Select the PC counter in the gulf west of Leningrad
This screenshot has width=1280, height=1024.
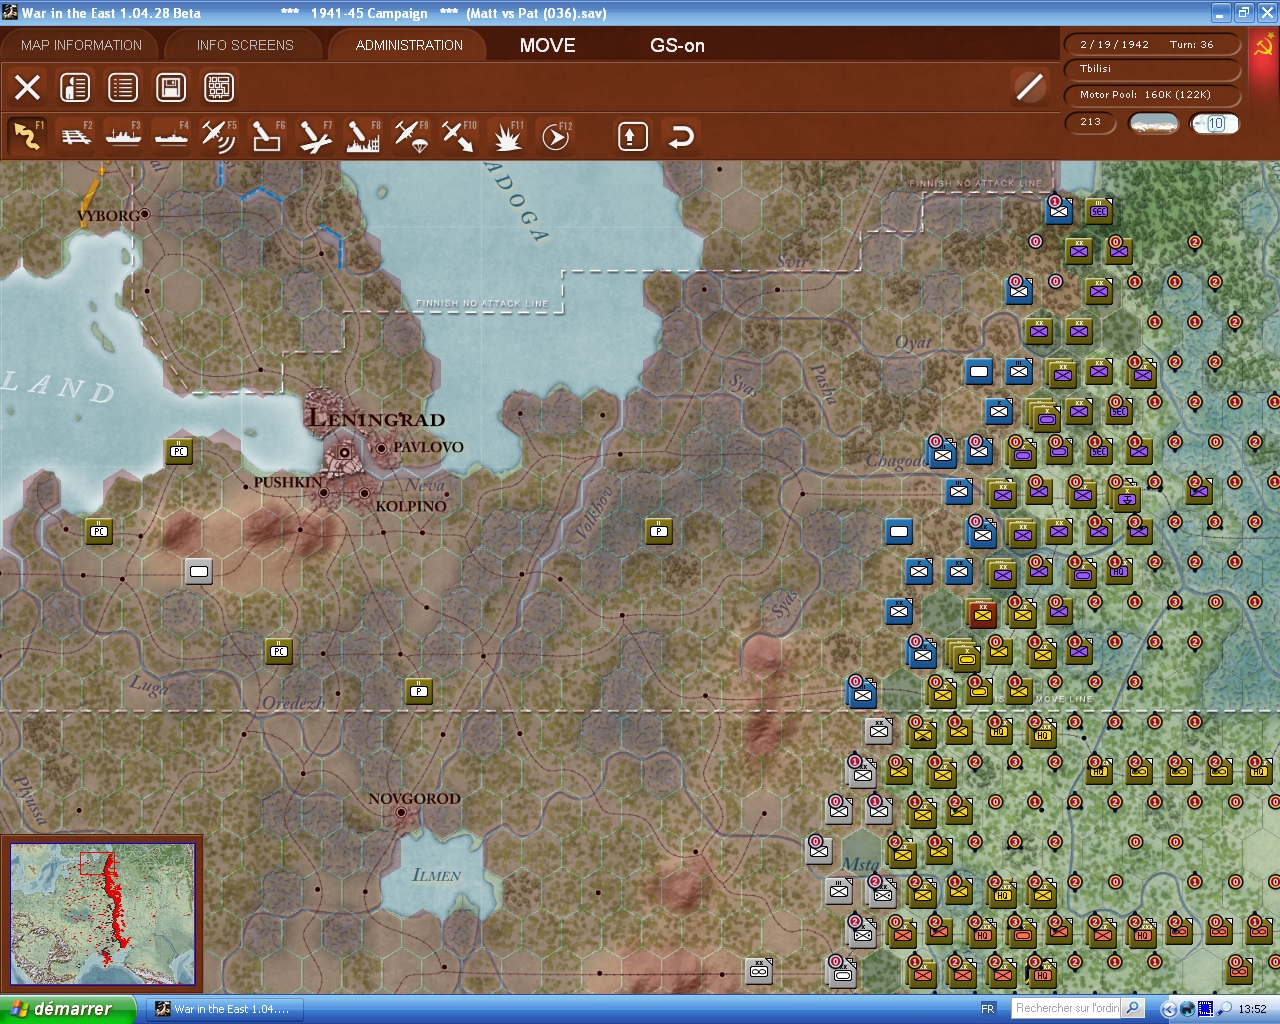[179, 451]
